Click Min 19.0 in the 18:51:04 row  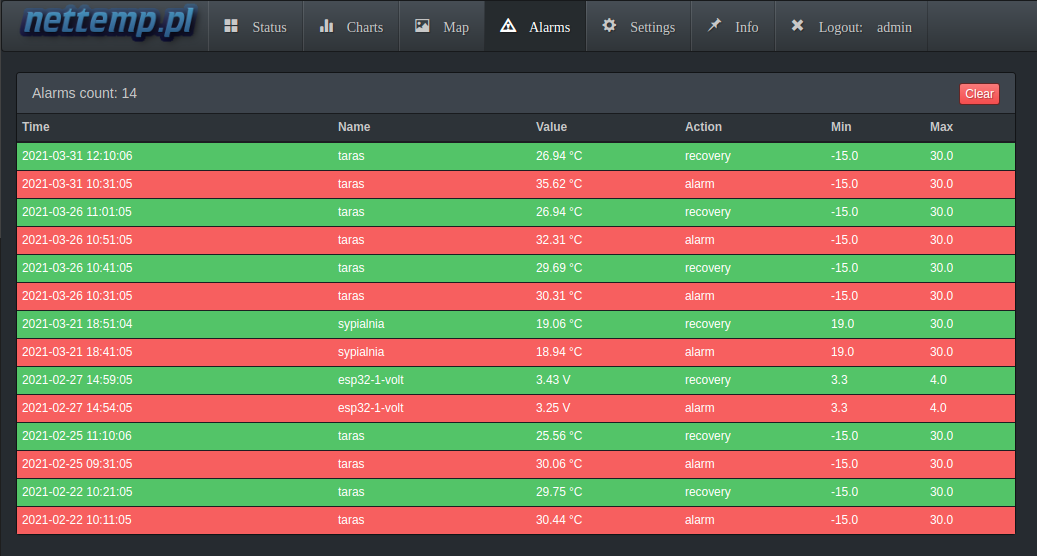click(843, 324)
